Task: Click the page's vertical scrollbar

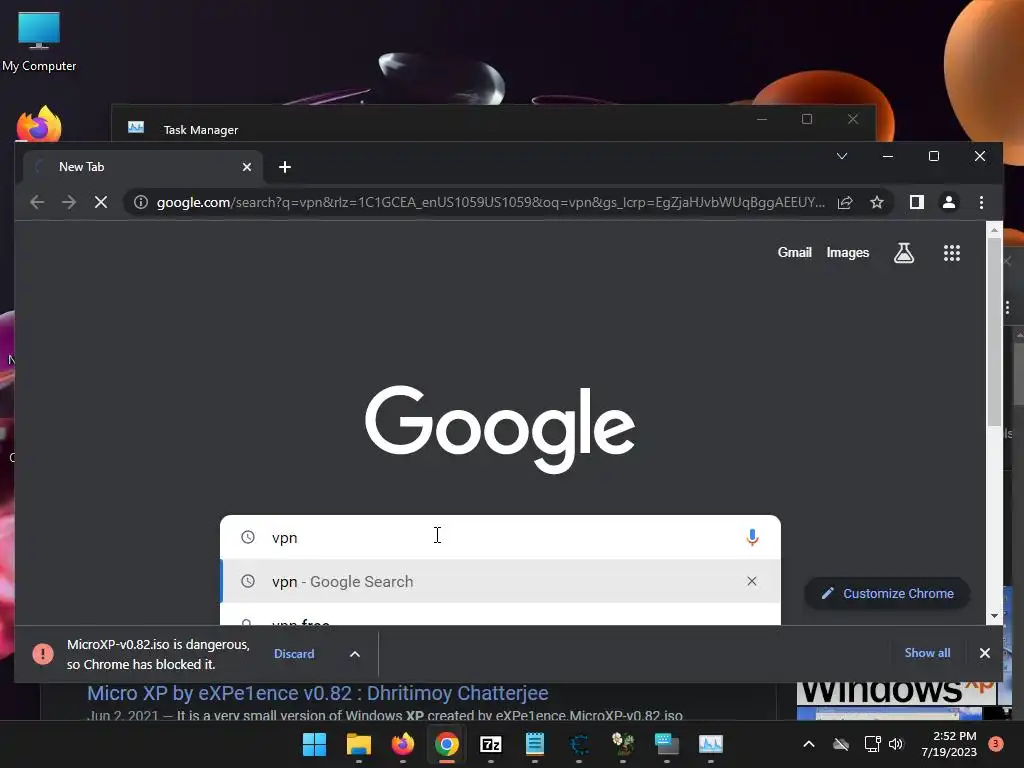Action: coord(994,333)
